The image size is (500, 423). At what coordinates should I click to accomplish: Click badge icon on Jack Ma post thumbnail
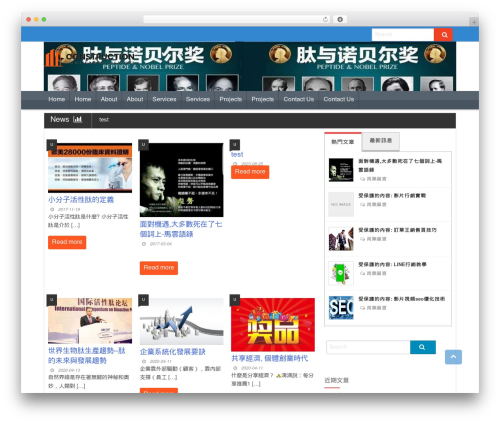(x=143, y=145)
